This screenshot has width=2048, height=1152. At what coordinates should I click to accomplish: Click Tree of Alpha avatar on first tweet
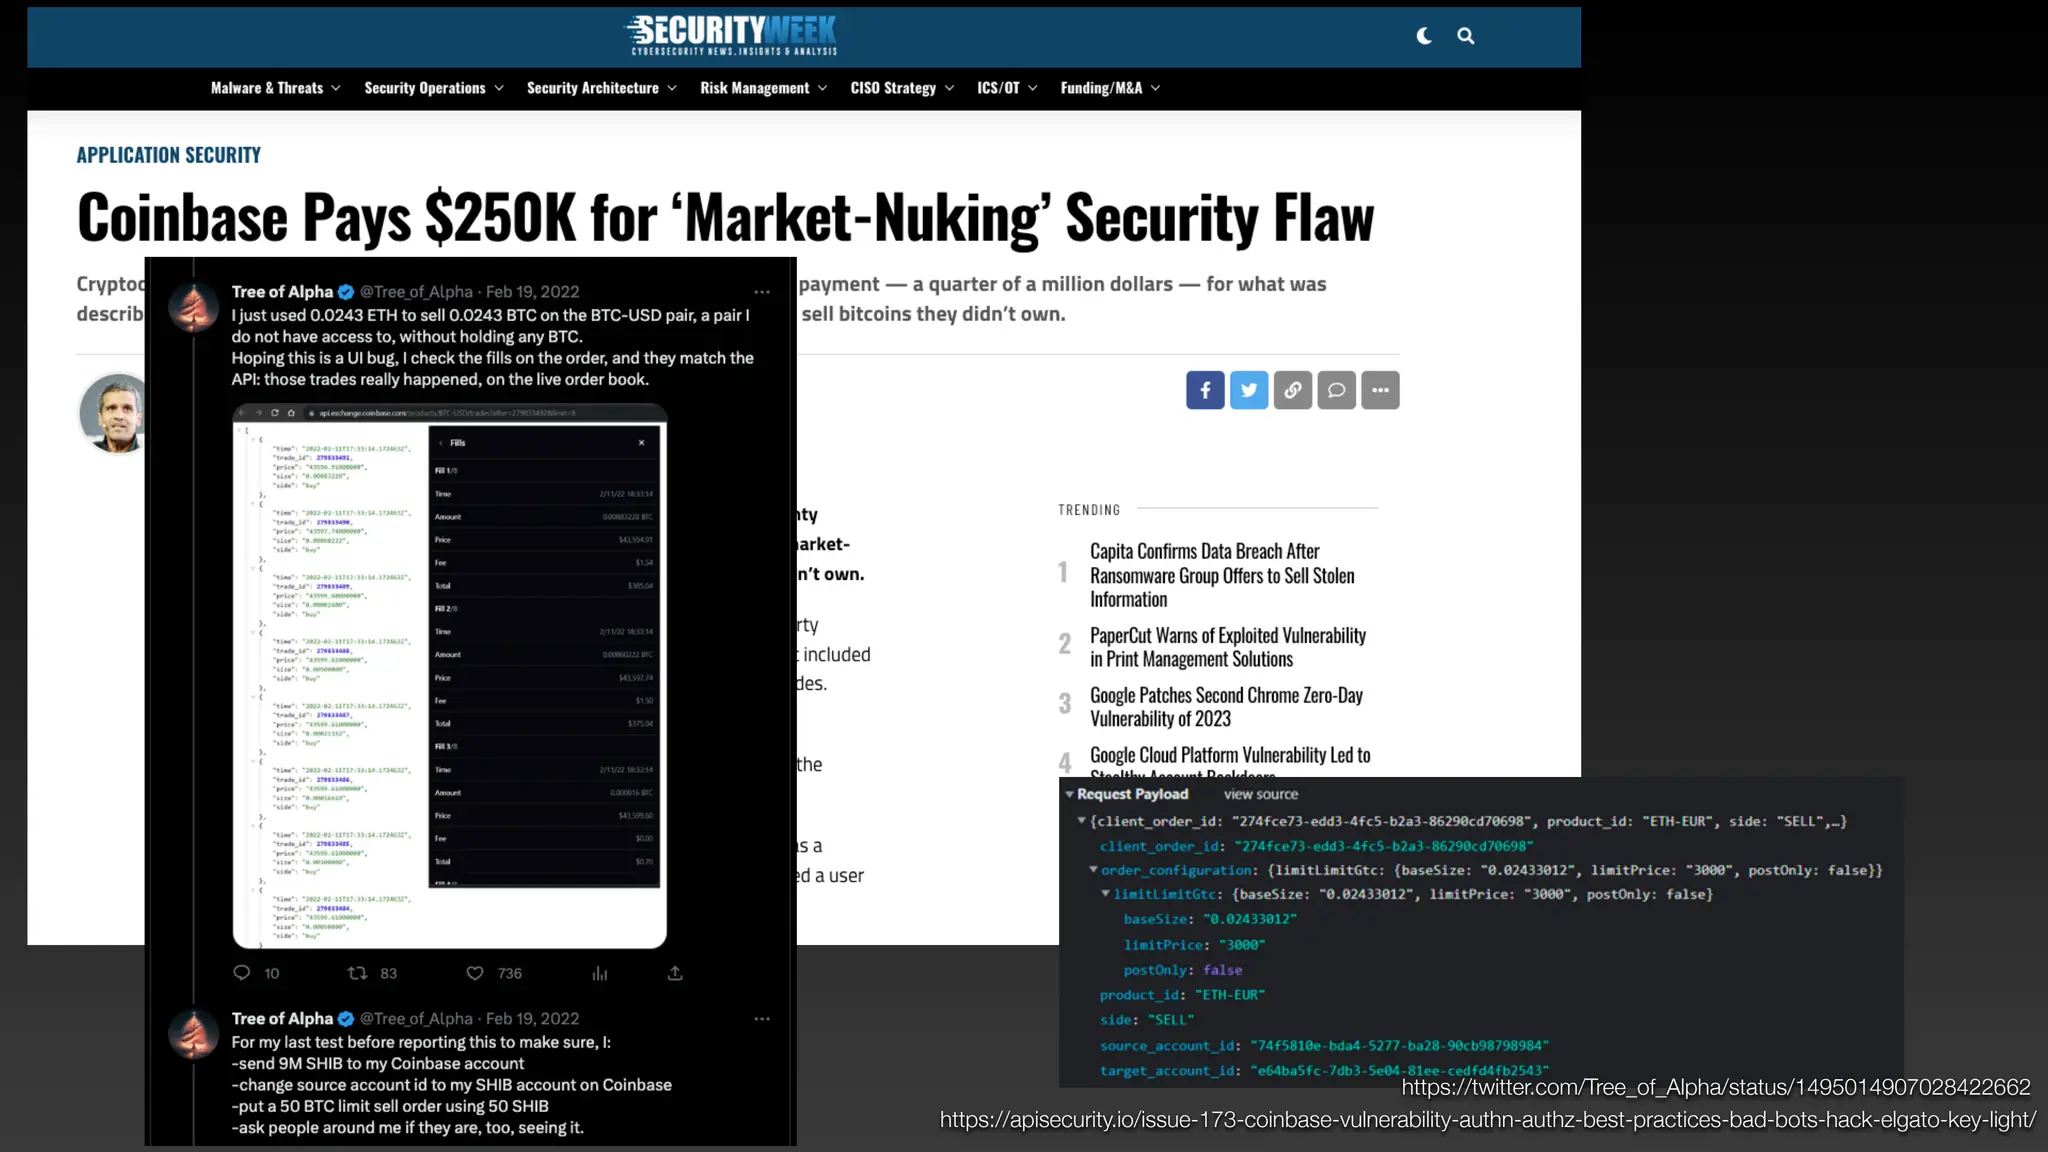[x=193, y=307]
